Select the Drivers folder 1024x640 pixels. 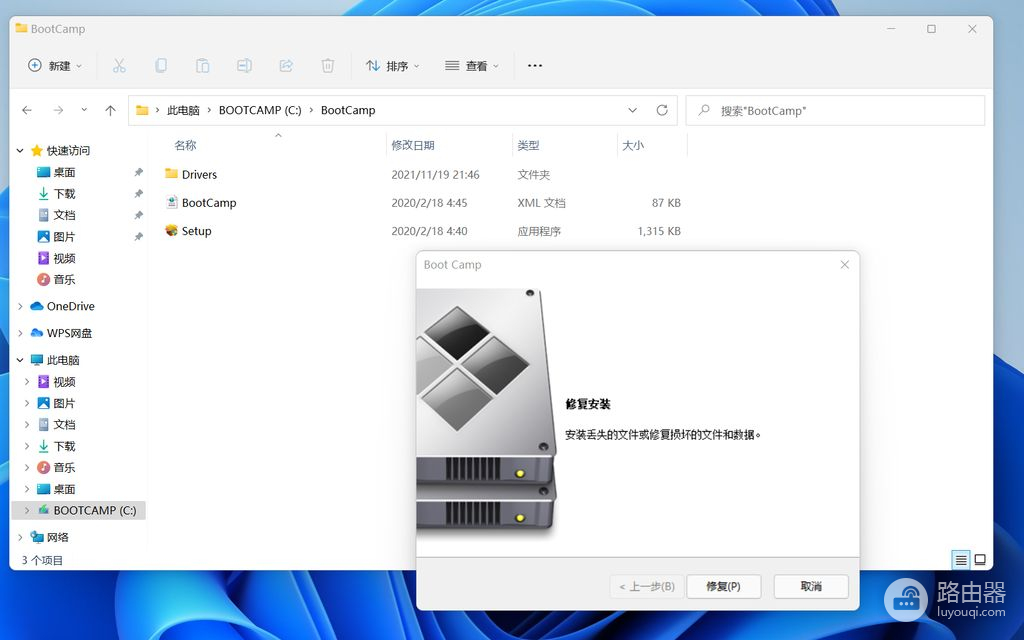point(199,175)
